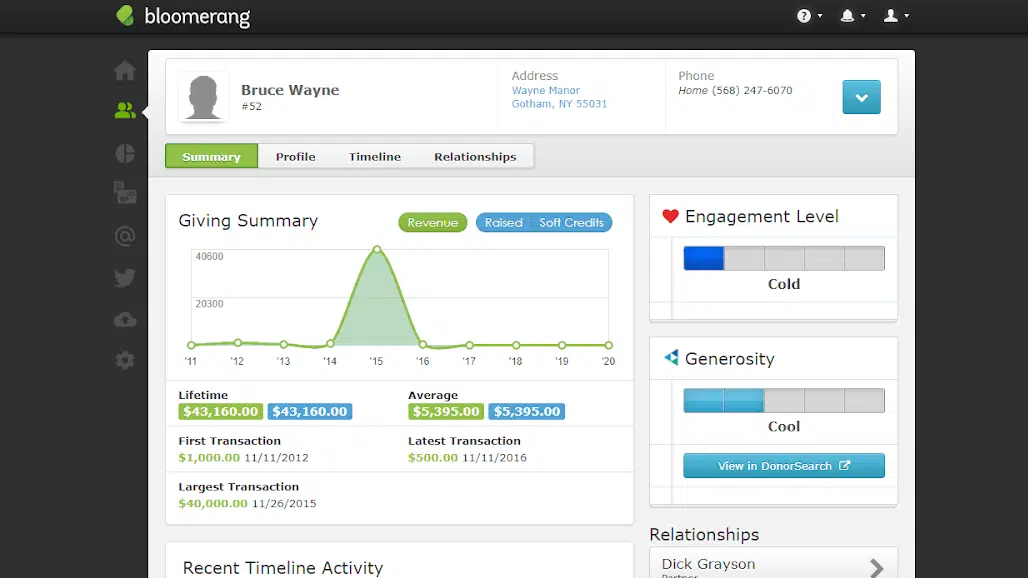1028x578 pixels.
Task: Click the Cool generosity label
Action: 783,426
